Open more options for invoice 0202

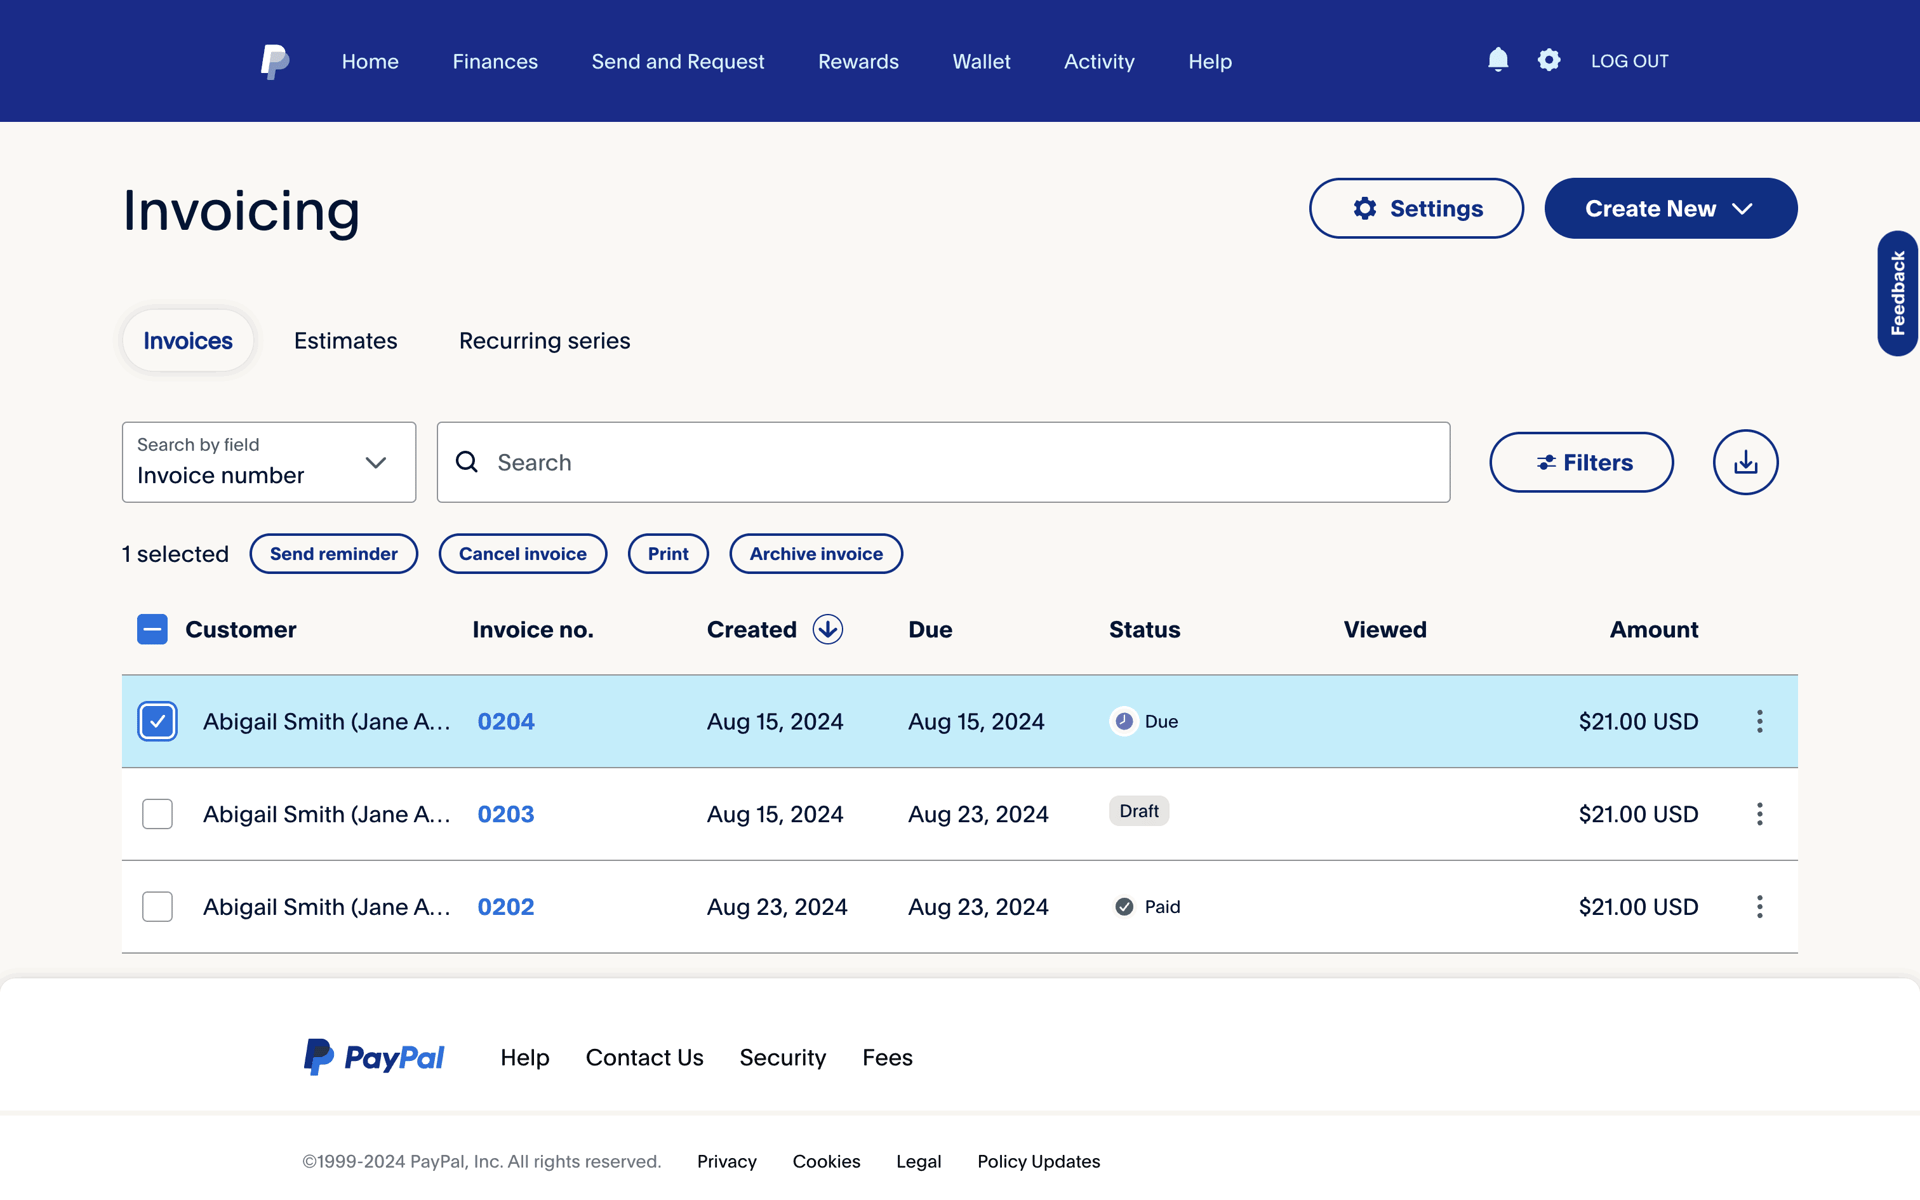[1759, 907]
